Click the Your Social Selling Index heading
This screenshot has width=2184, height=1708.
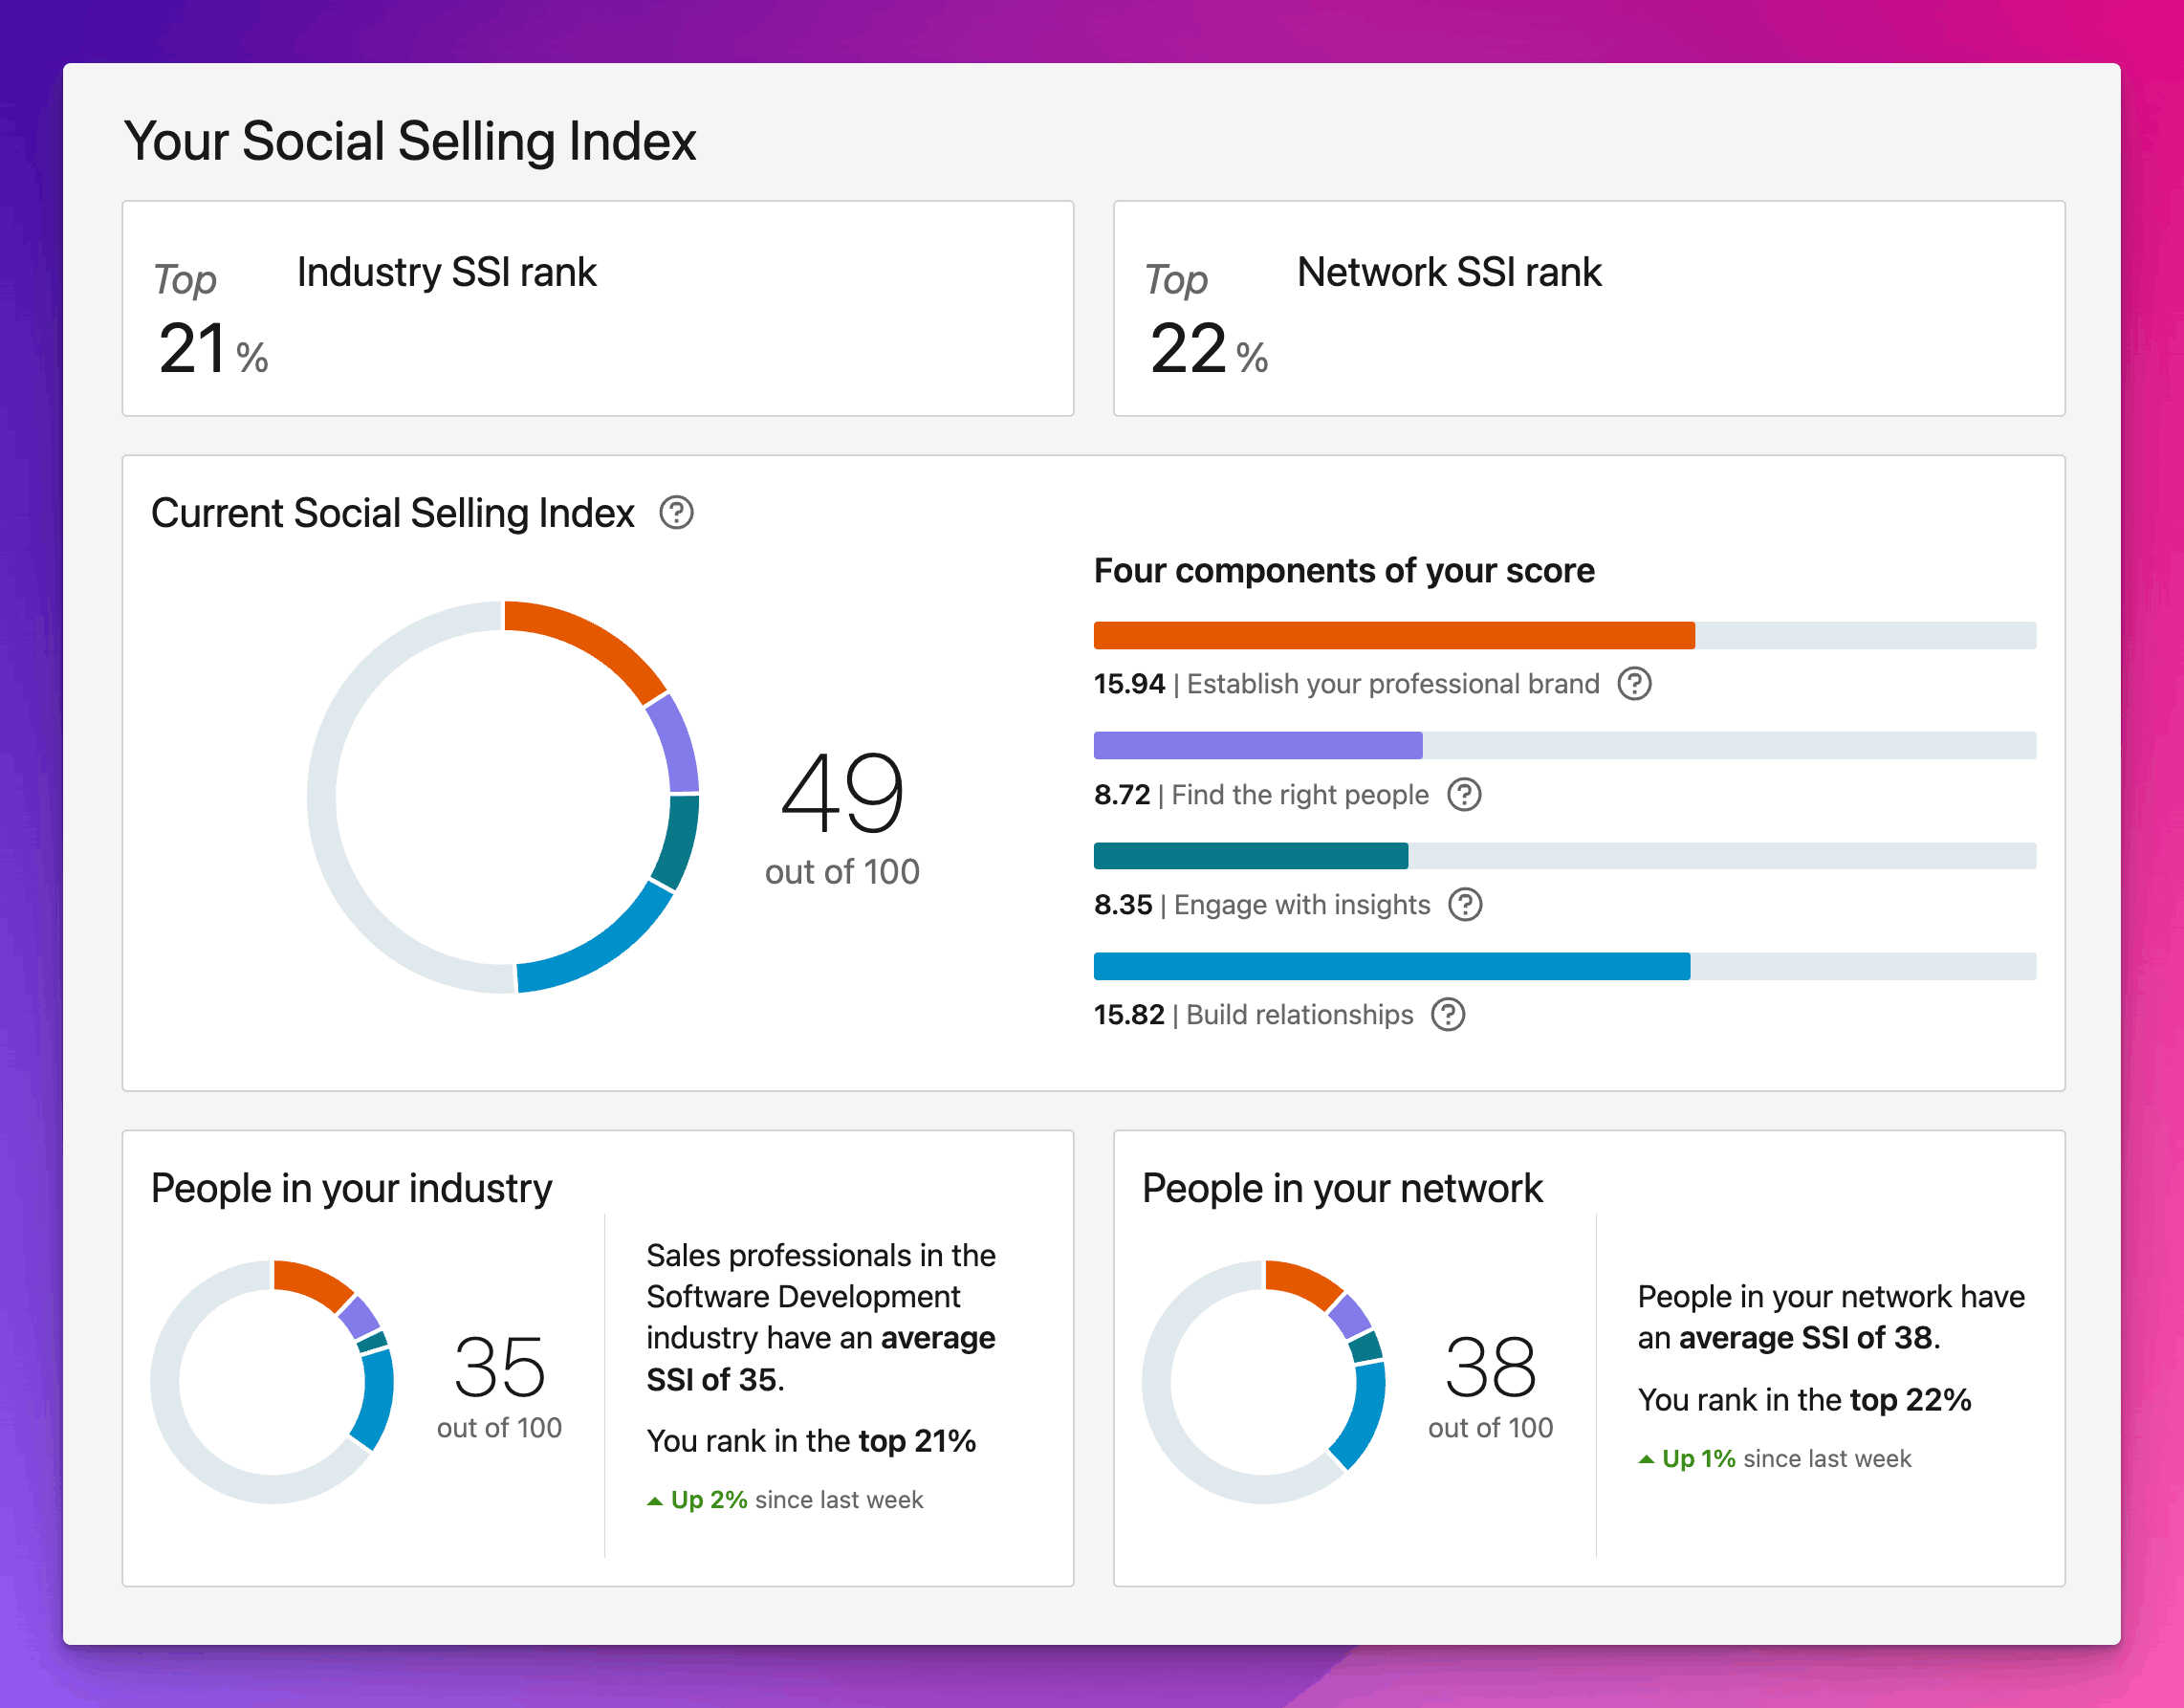(x=409, y=141)
